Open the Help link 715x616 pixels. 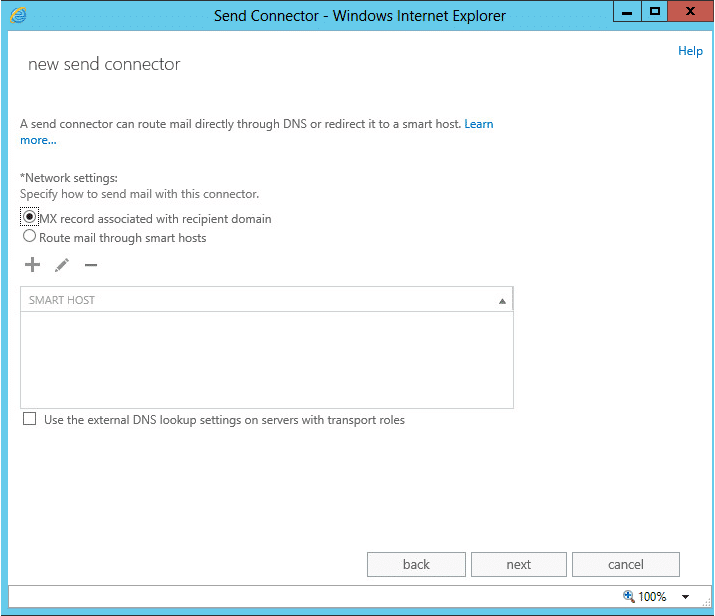690,51
